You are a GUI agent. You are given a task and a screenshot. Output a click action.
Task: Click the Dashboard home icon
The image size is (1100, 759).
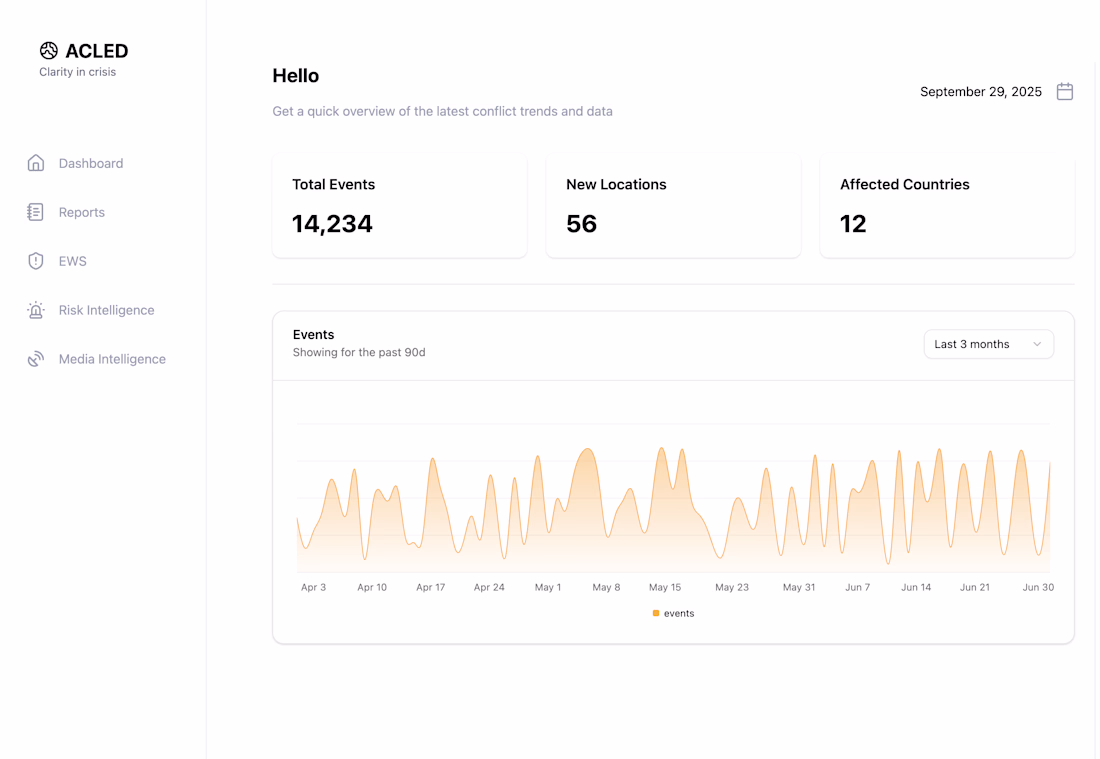coord(36,163)
